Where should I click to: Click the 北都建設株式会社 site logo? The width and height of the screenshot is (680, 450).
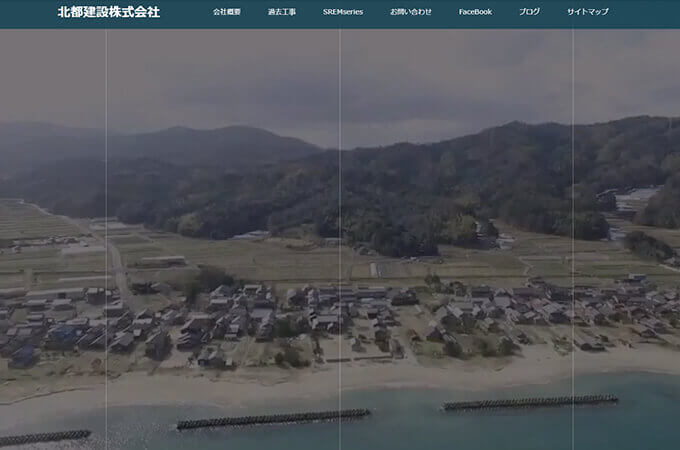(x=108, y=12)
